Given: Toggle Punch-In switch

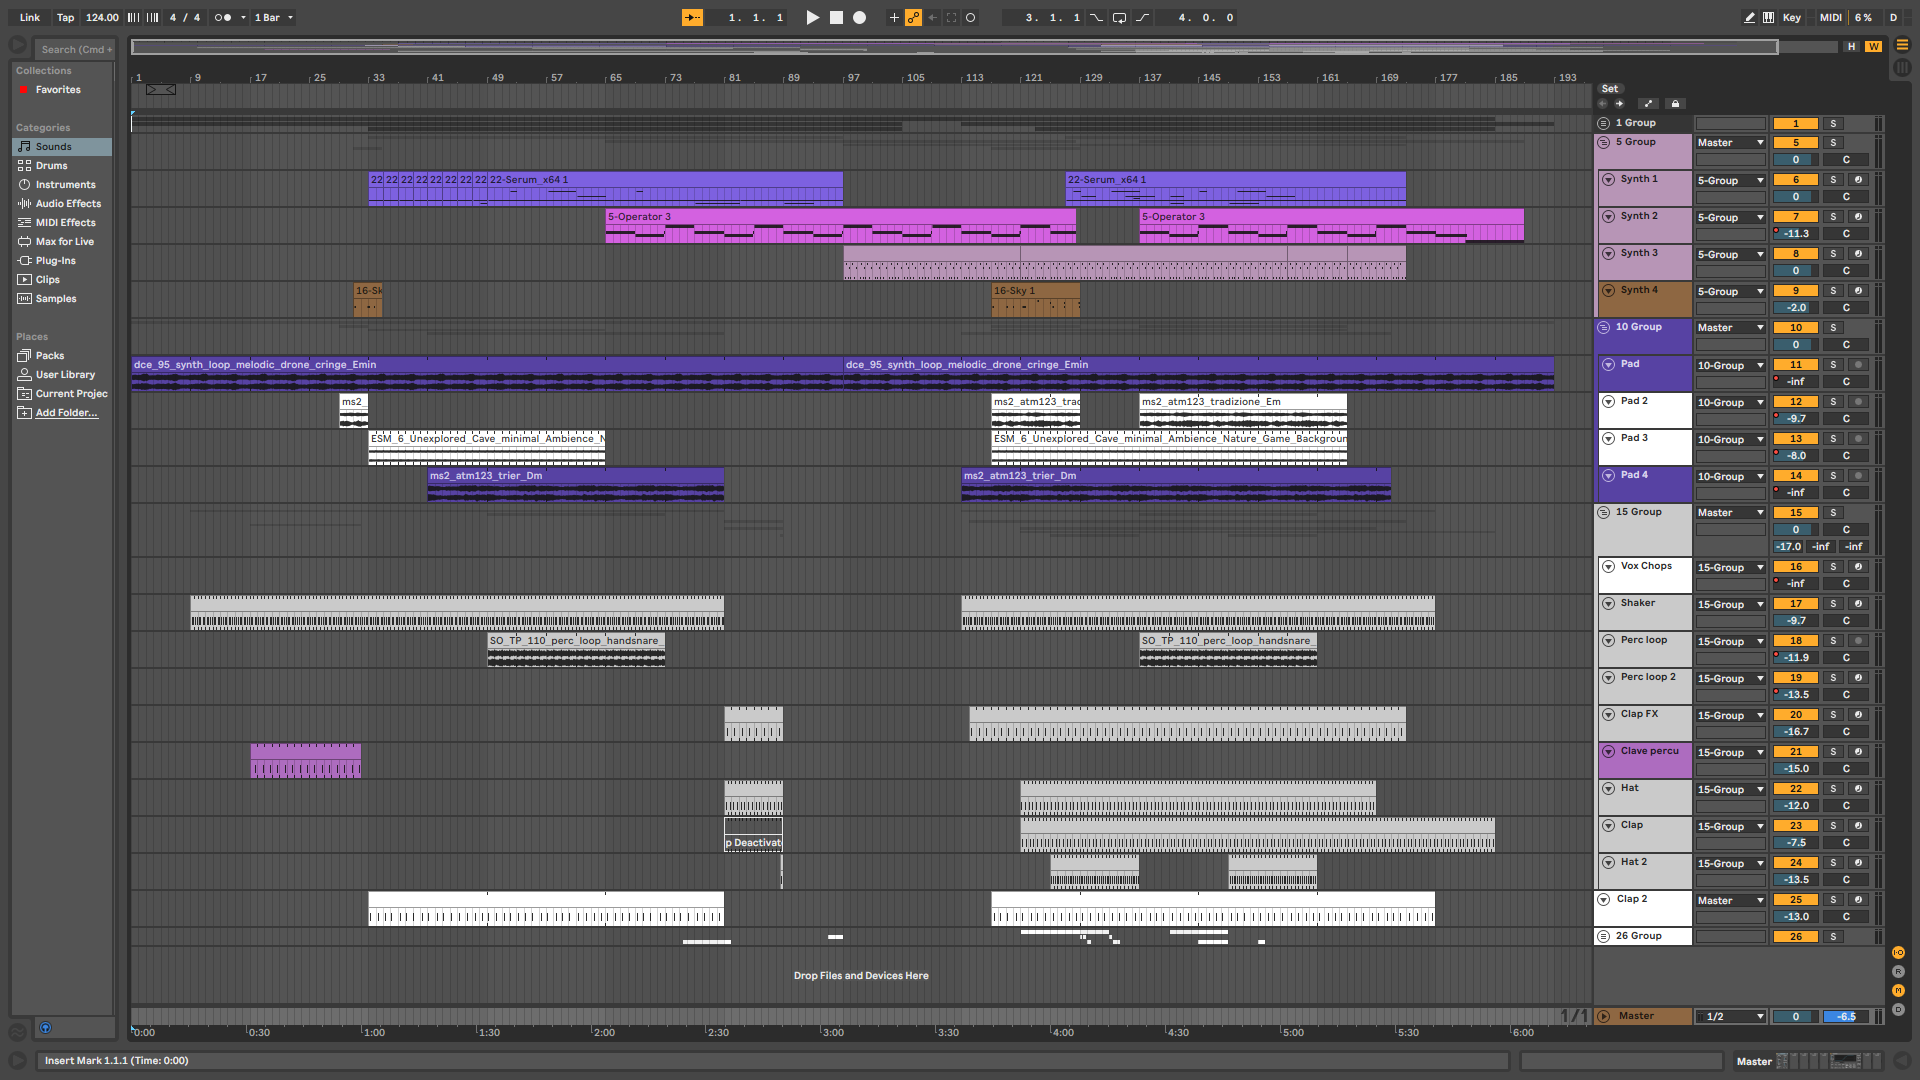Looking at the screenshot, I should pyautogui.click(x=1097, y=17).
